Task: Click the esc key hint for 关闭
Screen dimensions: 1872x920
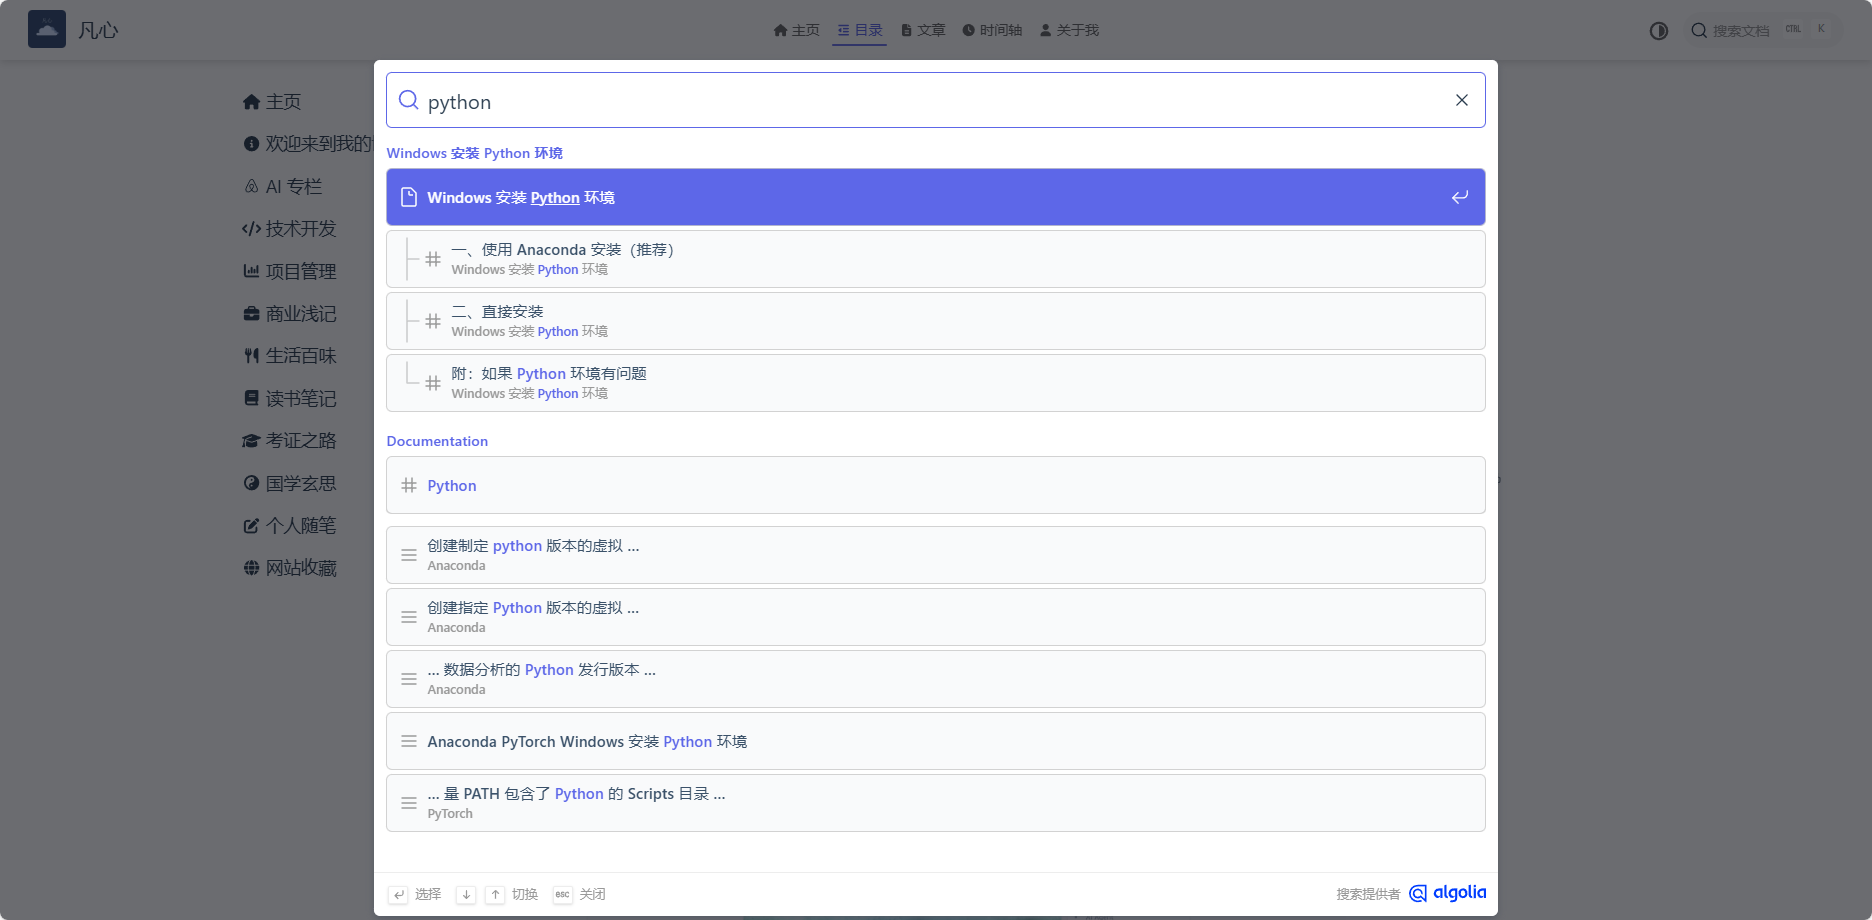Action: click(x=563, y=894)
